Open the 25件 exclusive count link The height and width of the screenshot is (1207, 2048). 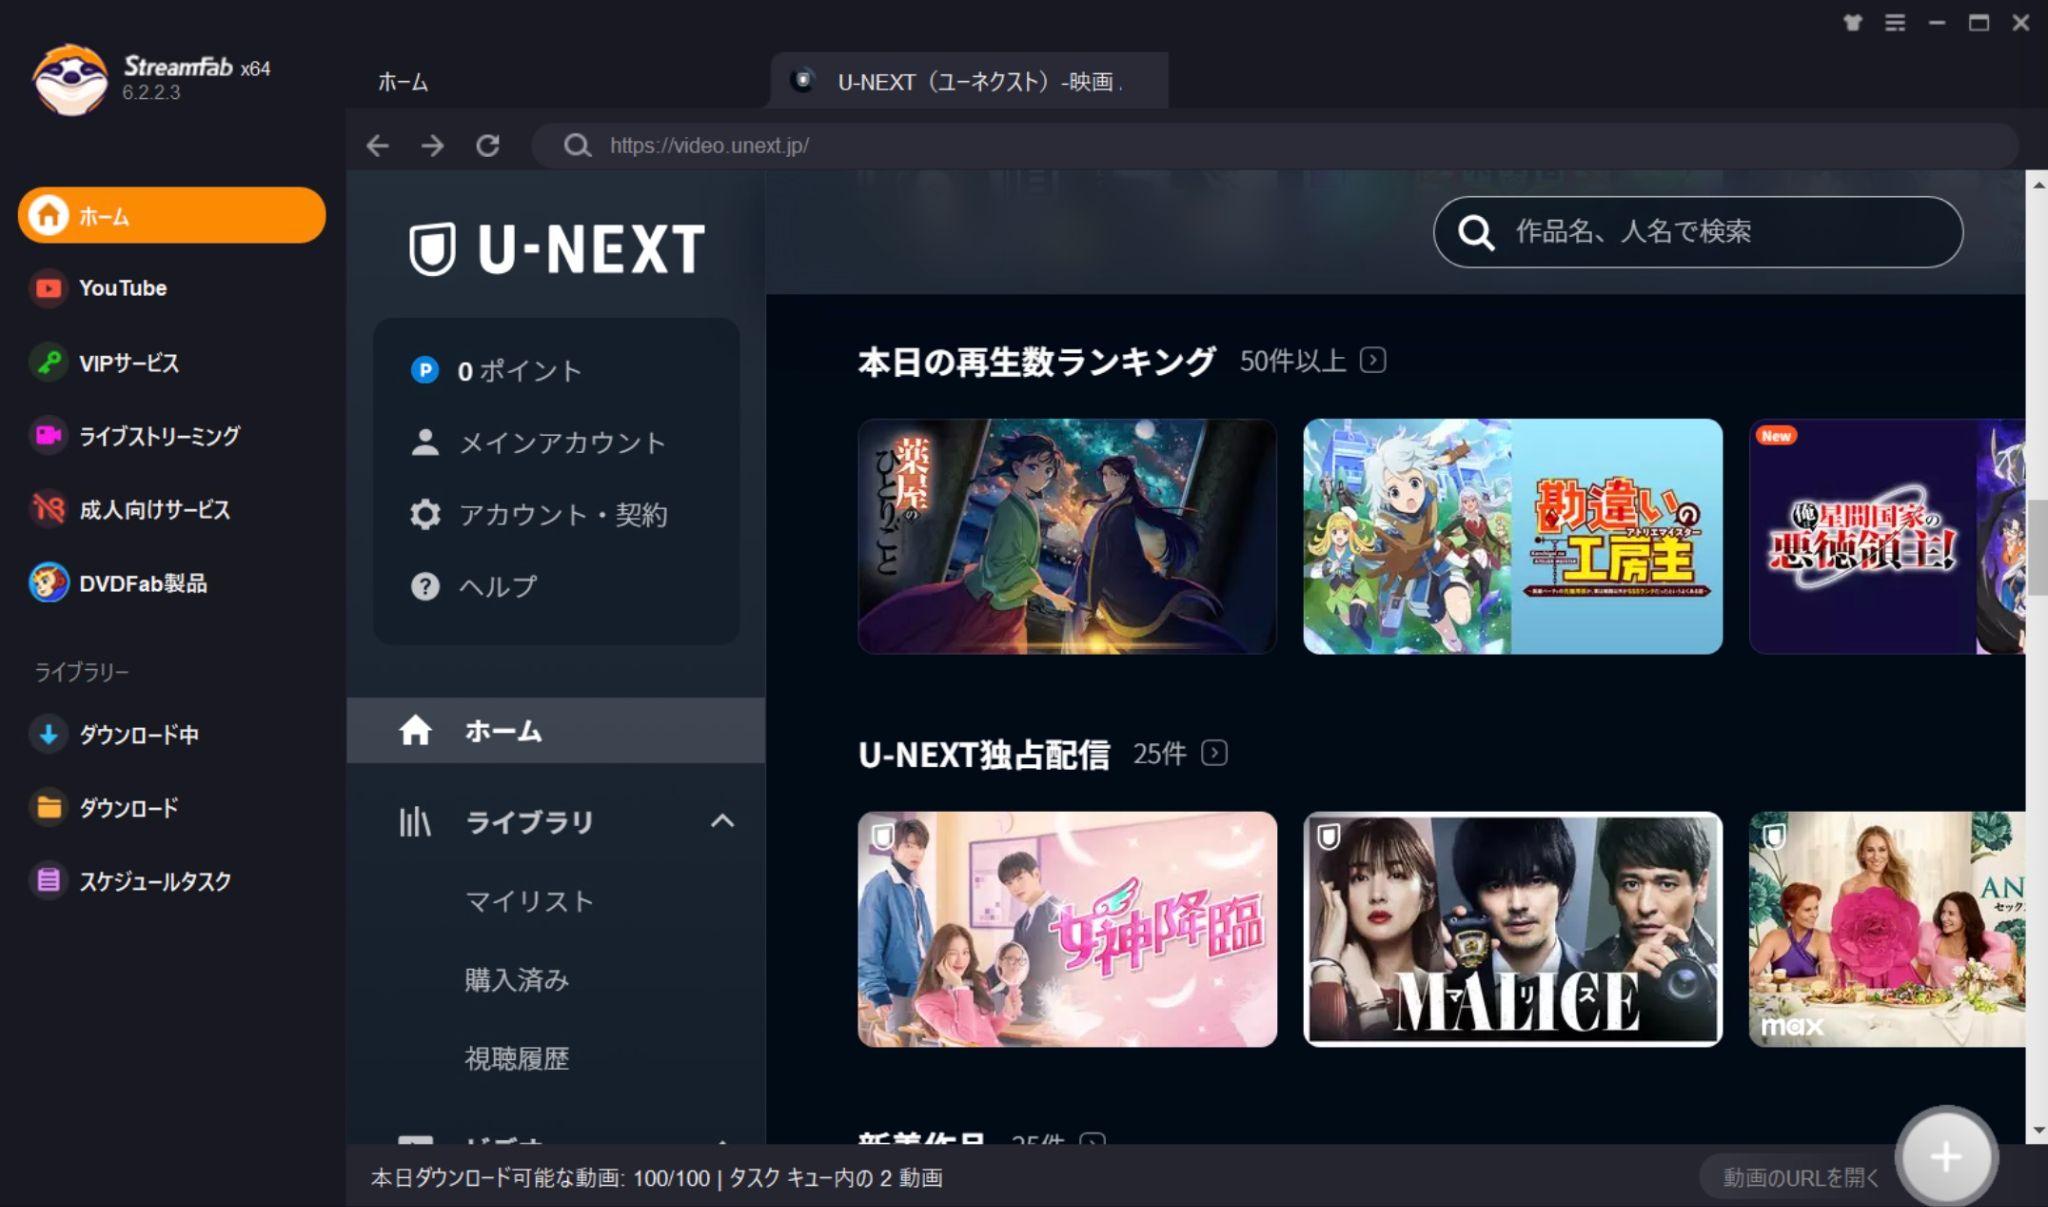(1160, 754)
